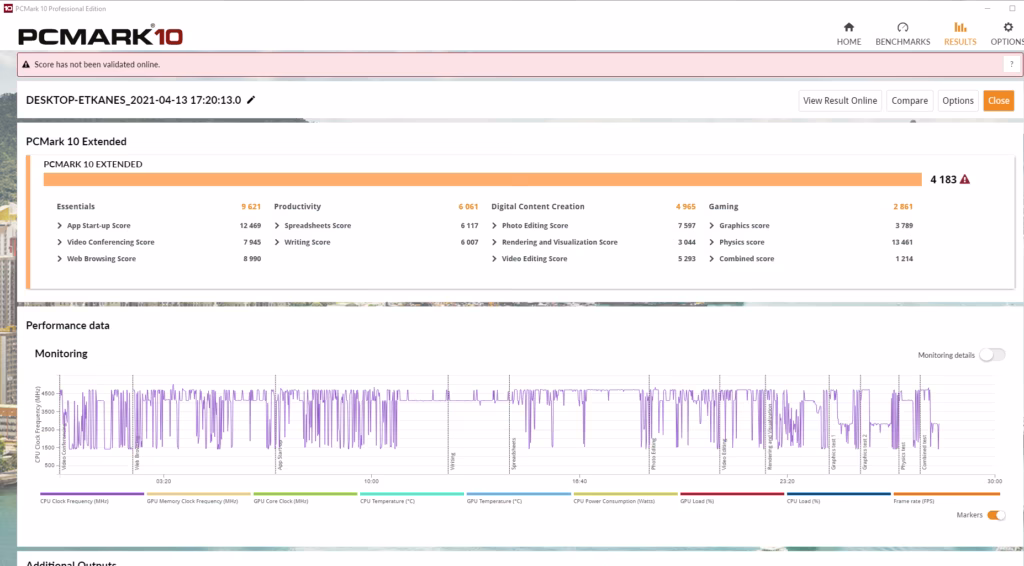Enable the Monitoring details toggle
Screen dimensions: 1024x566
click(992, 354)
